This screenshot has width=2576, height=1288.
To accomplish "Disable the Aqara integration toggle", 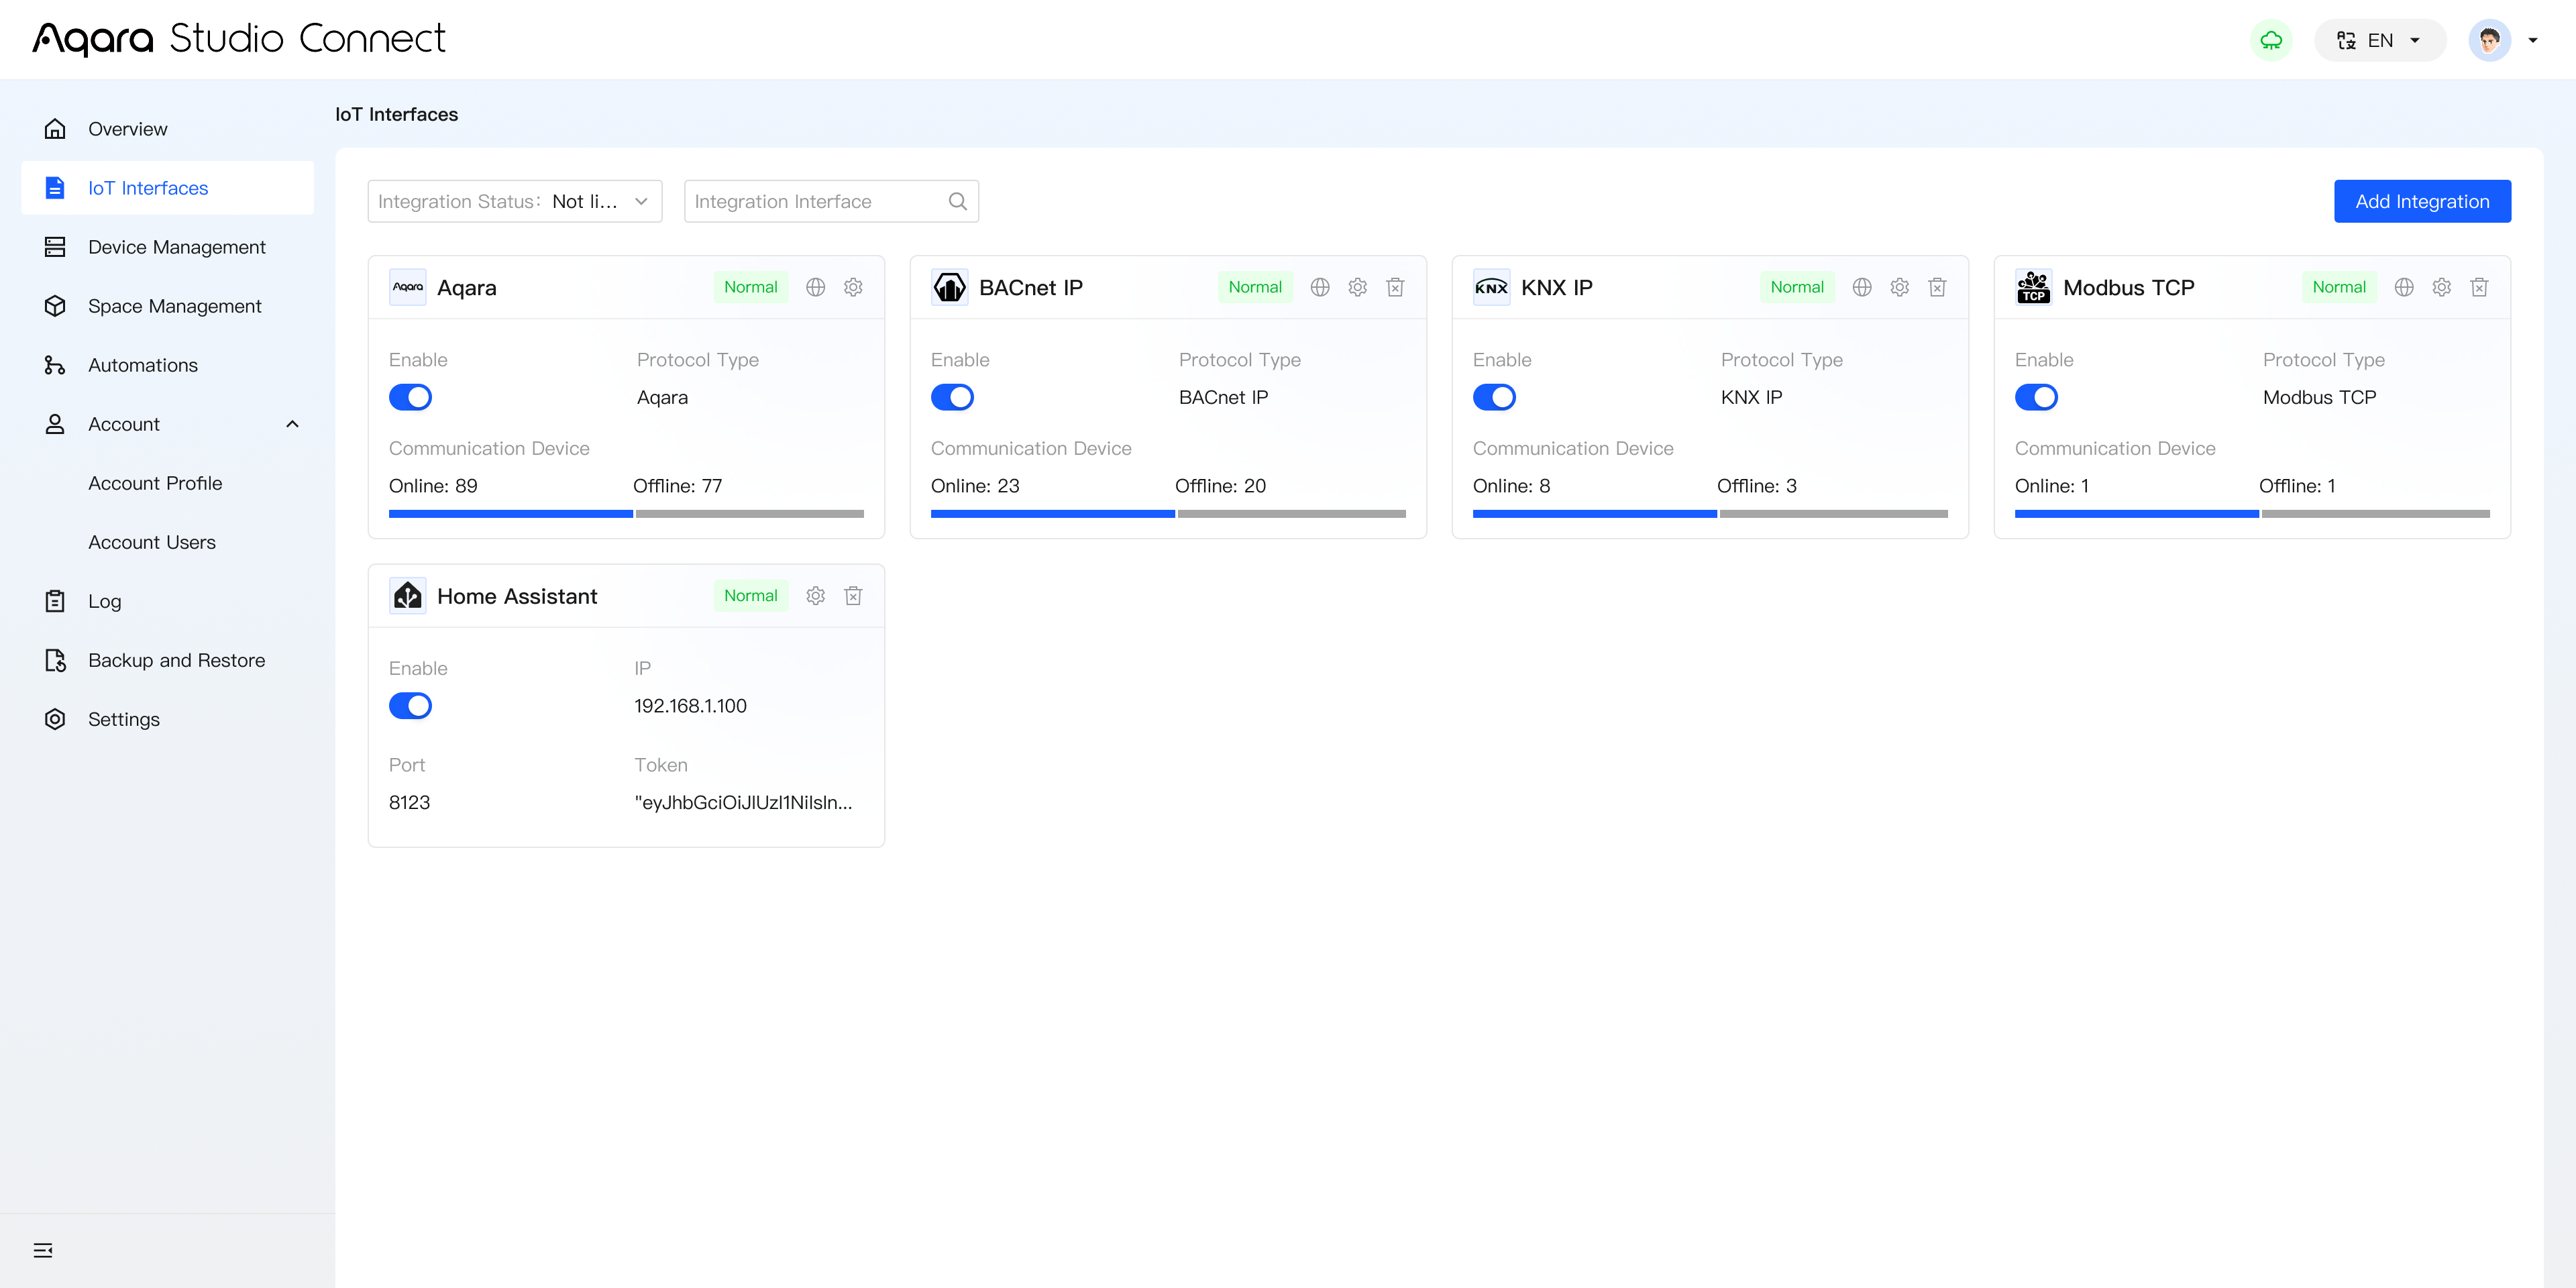I will pyautogui.click(x=410, y=397).
